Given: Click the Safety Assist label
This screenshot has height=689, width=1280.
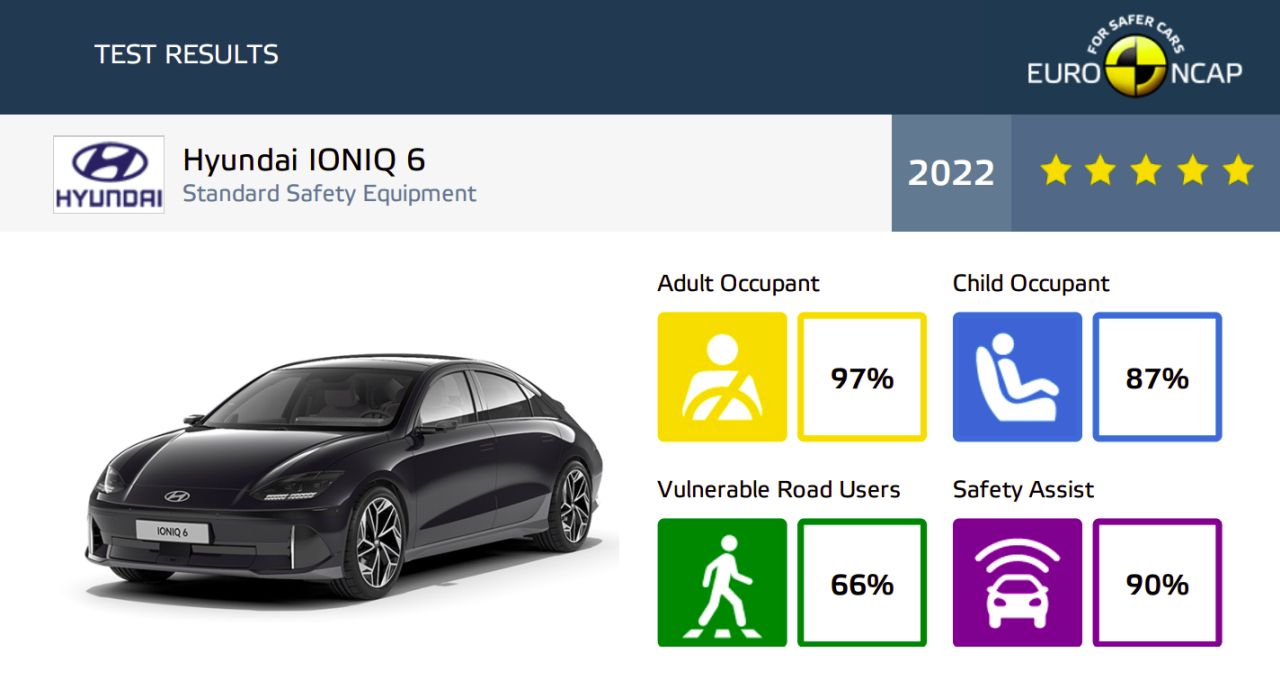Looking at the screenshot, I should pos(1023,489).
